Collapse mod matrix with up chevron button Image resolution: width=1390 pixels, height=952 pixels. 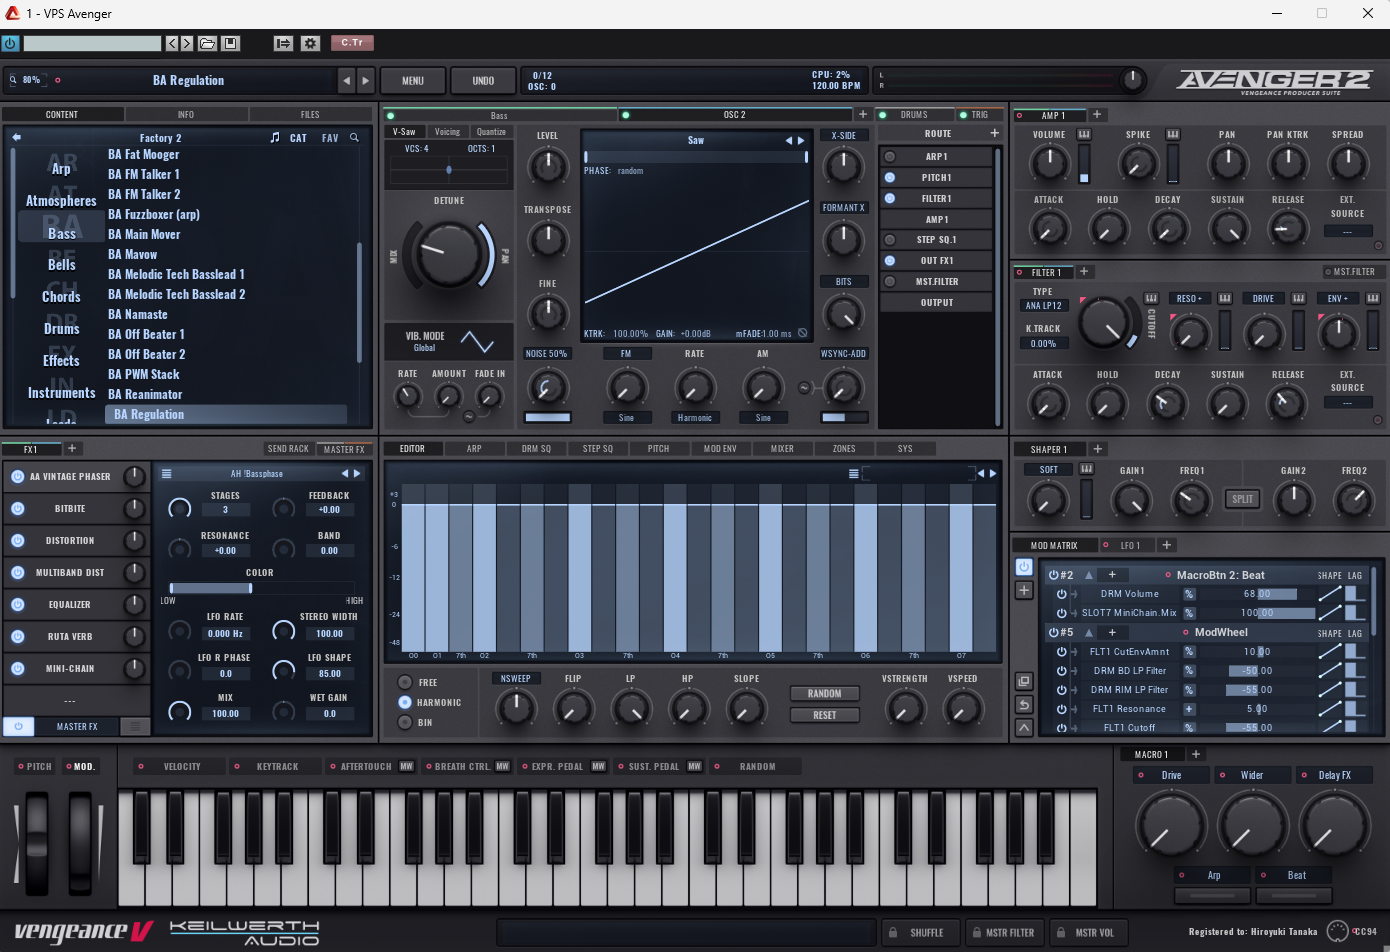tap(1024, 728)
